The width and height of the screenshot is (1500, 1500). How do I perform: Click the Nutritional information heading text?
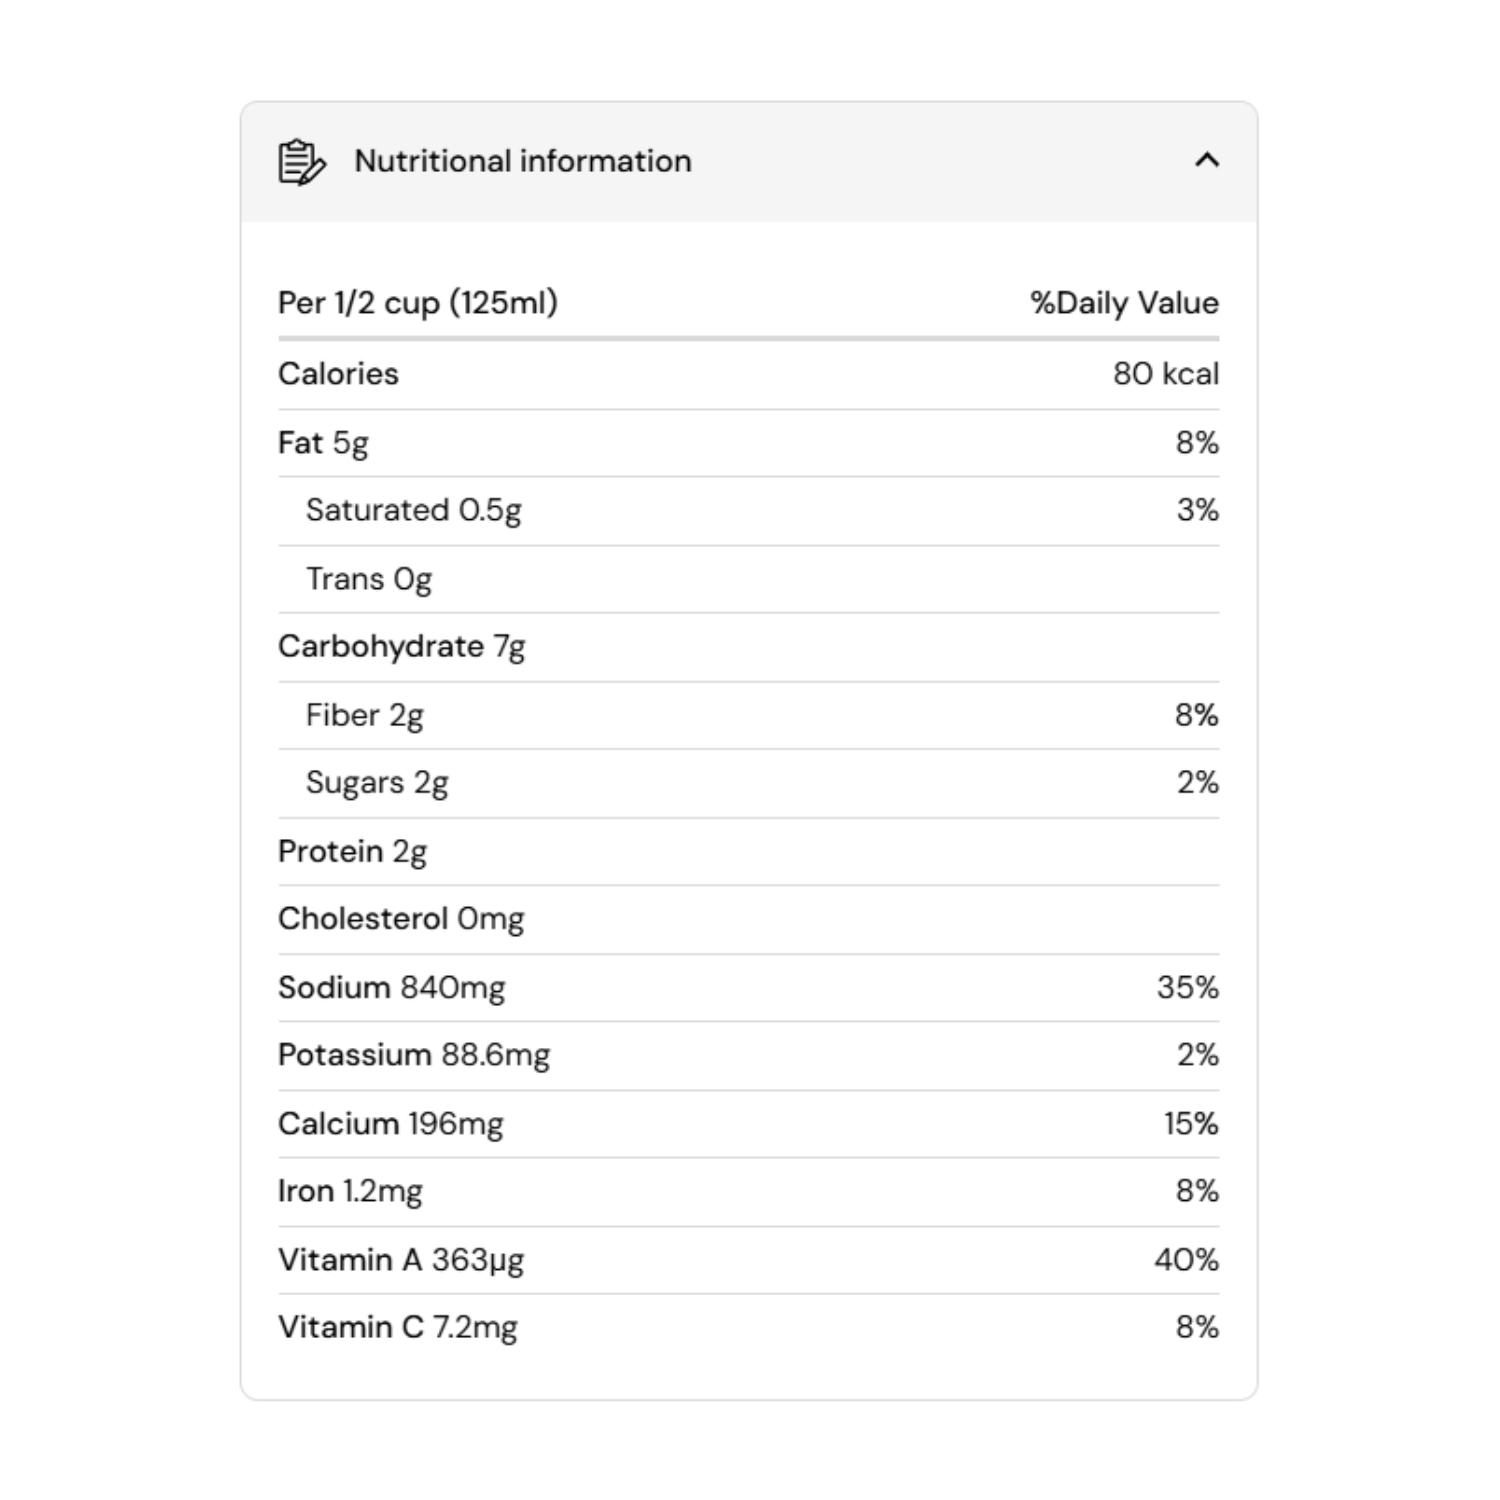(522, 161)
